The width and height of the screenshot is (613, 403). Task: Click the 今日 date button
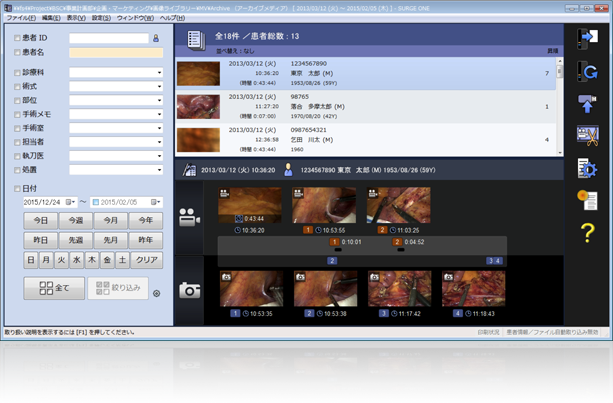click(x=41, y=220)
